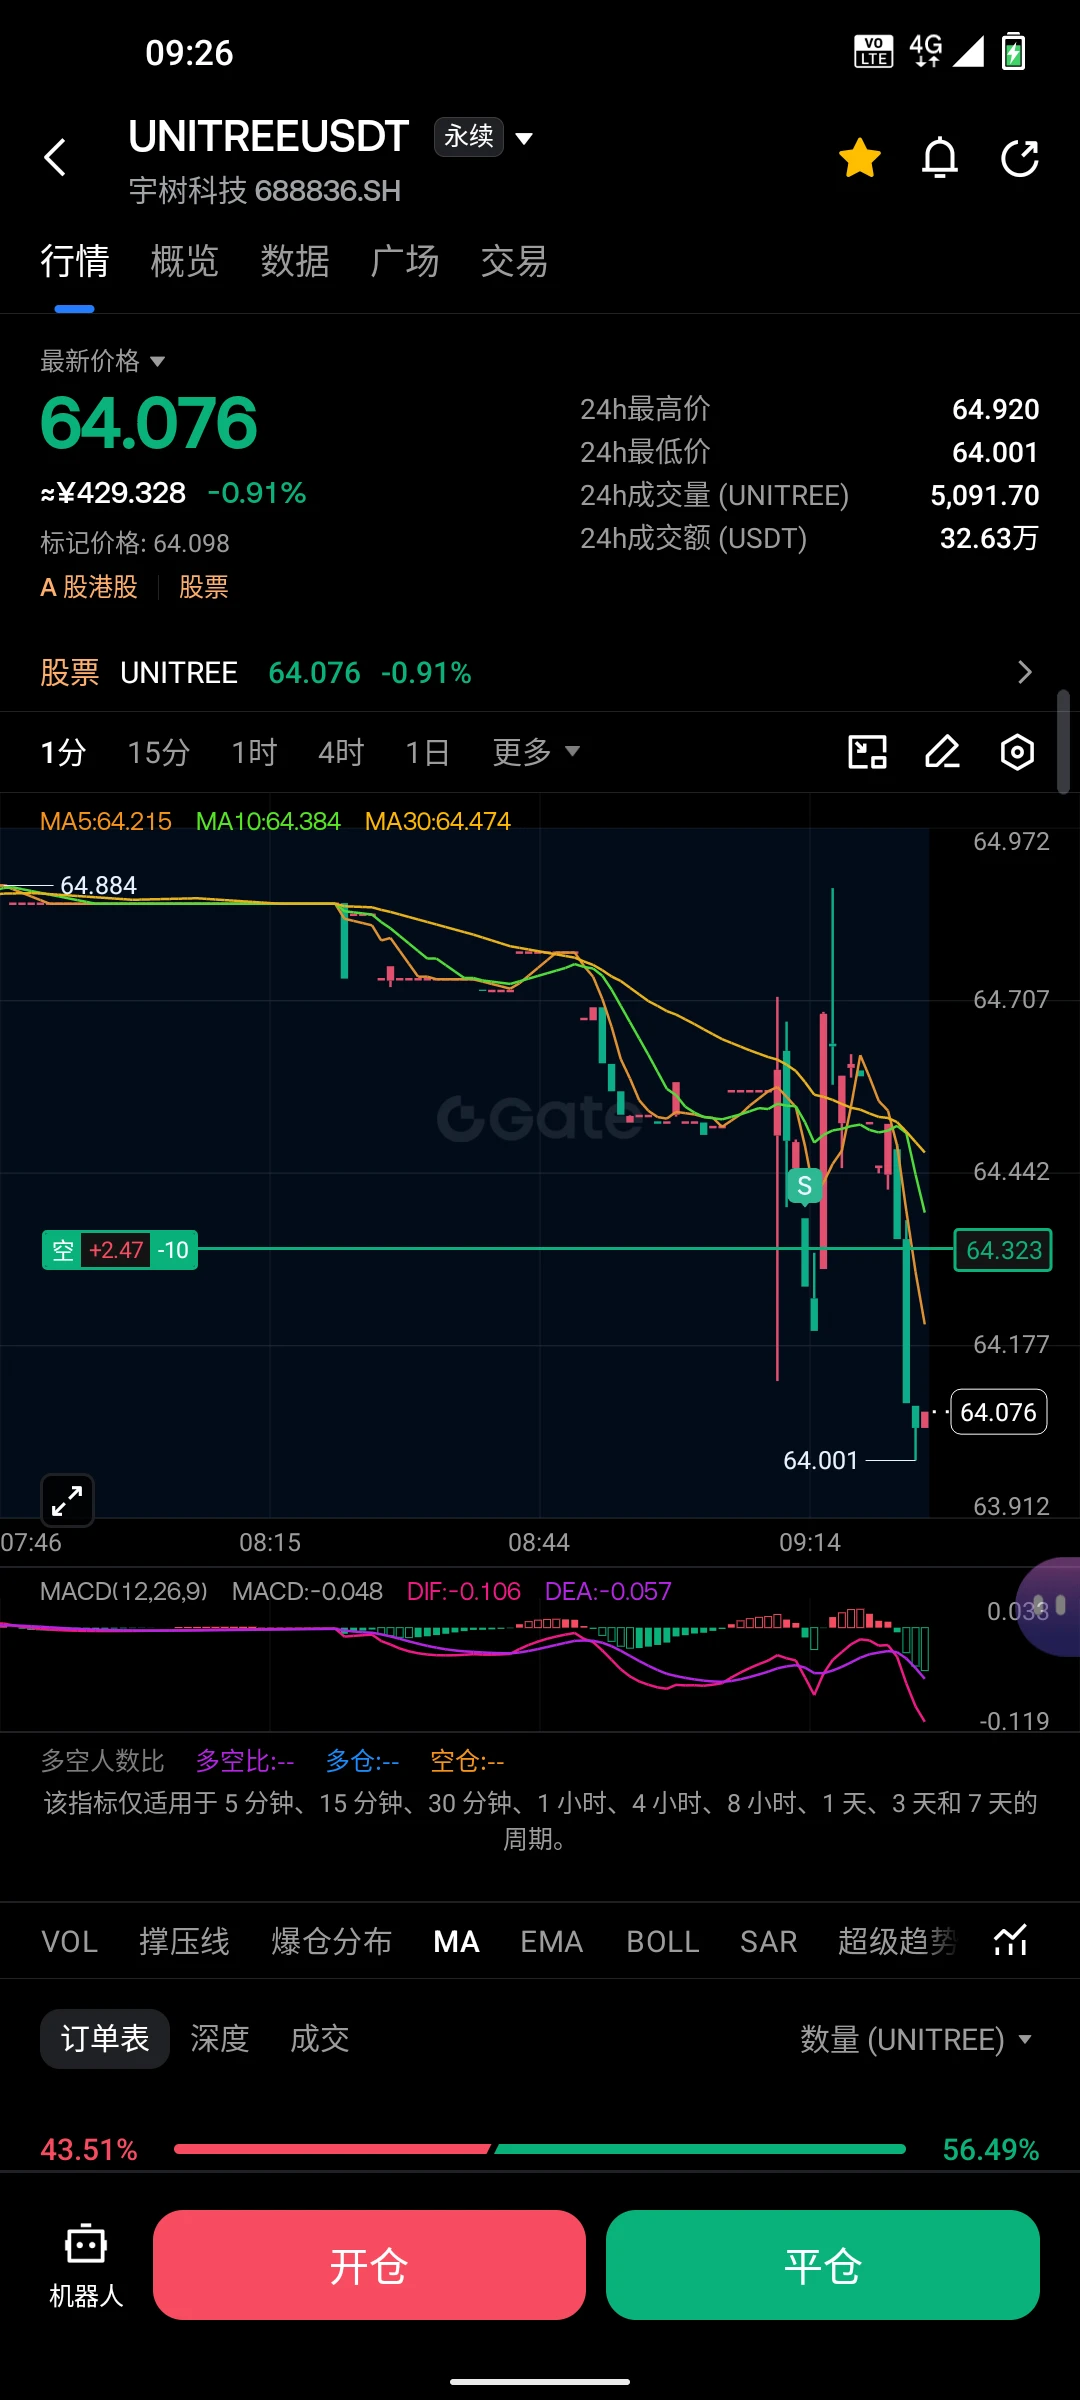
Task: Toggle the yellow favorite star
Action: coord(860,158)
